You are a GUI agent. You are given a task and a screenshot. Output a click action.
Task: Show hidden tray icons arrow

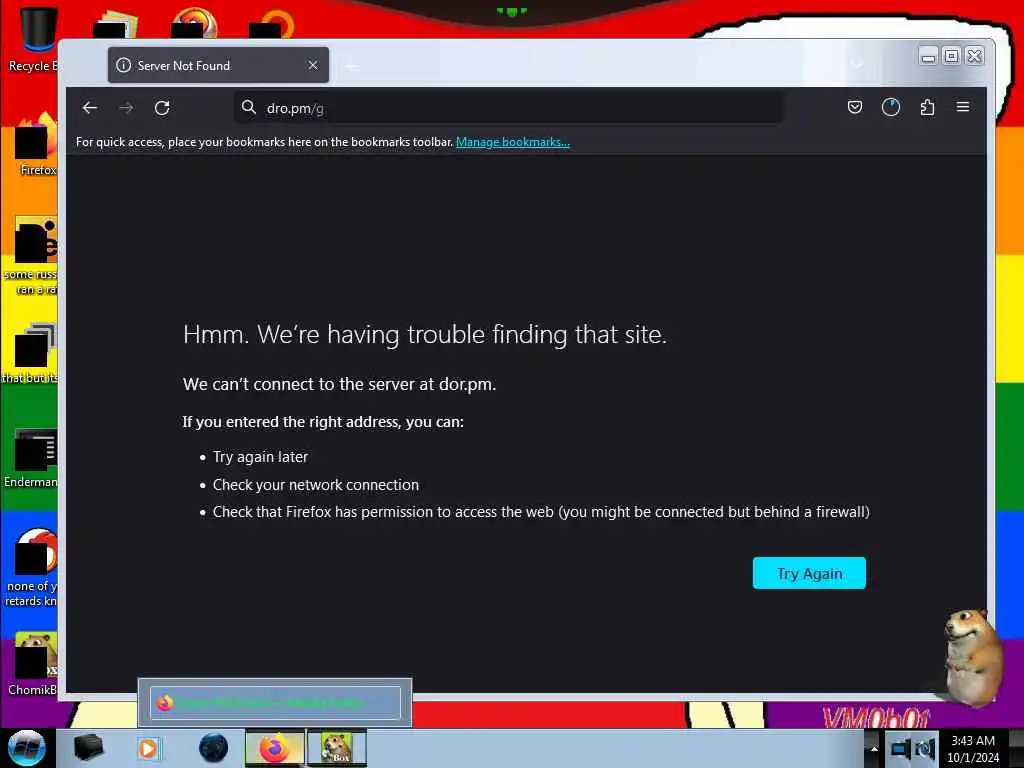(x=874, y=748)
